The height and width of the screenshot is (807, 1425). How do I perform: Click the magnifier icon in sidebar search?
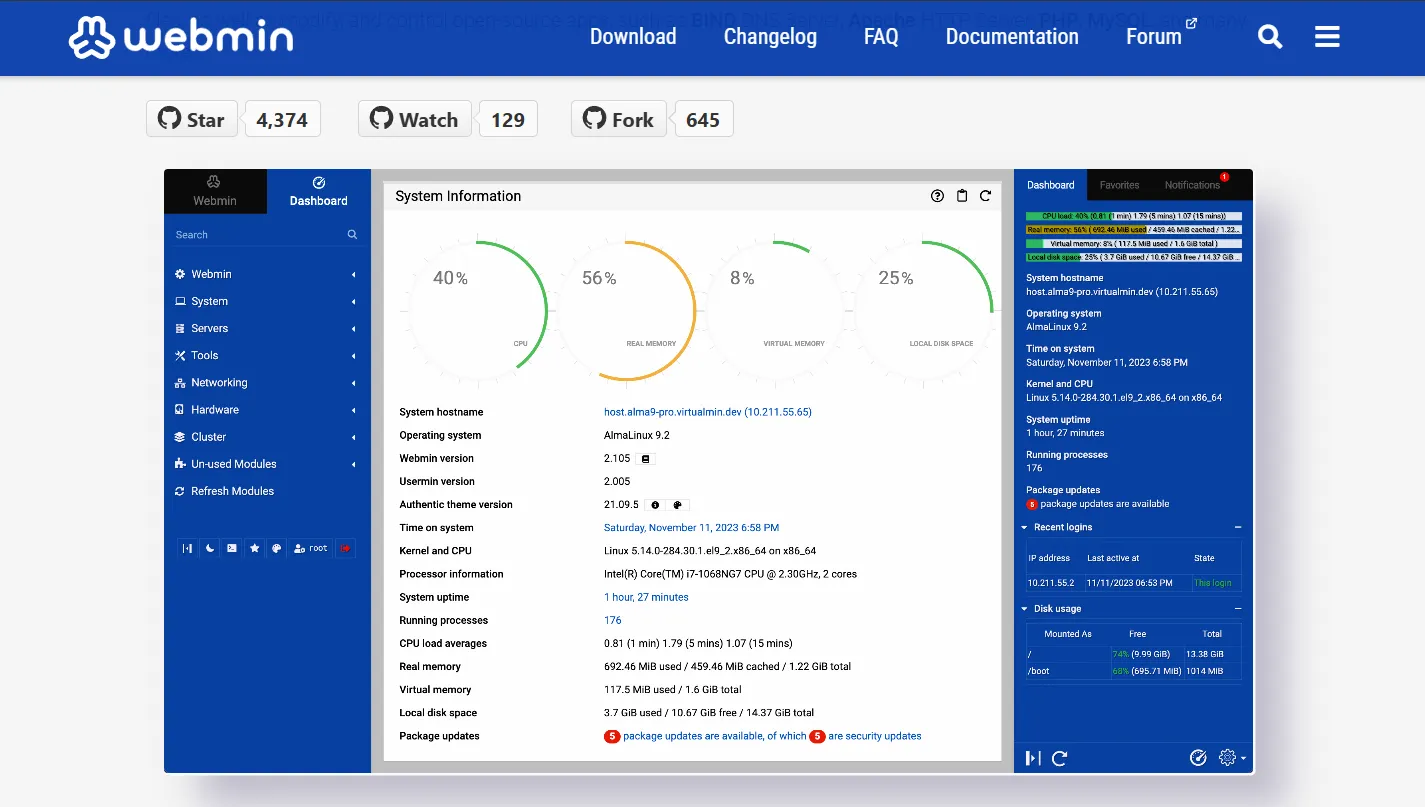coord(352,234)
